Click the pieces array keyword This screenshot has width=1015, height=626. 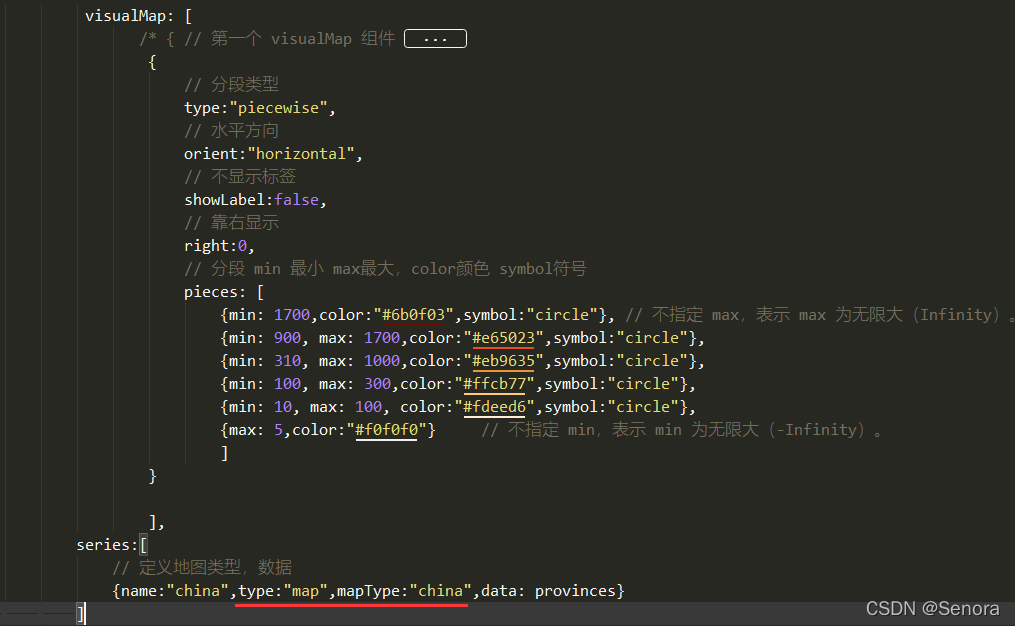(x=210, y=293)
